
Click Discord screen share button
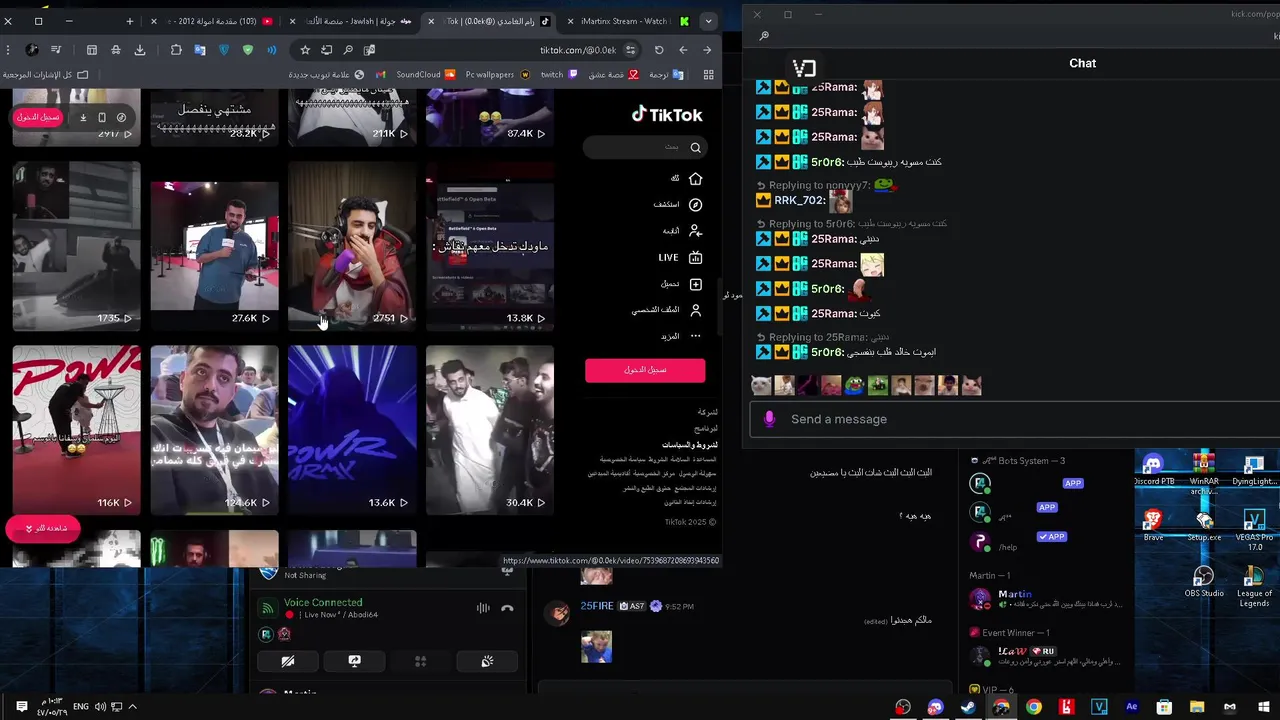pyautogui.click(x=354, y=661)
